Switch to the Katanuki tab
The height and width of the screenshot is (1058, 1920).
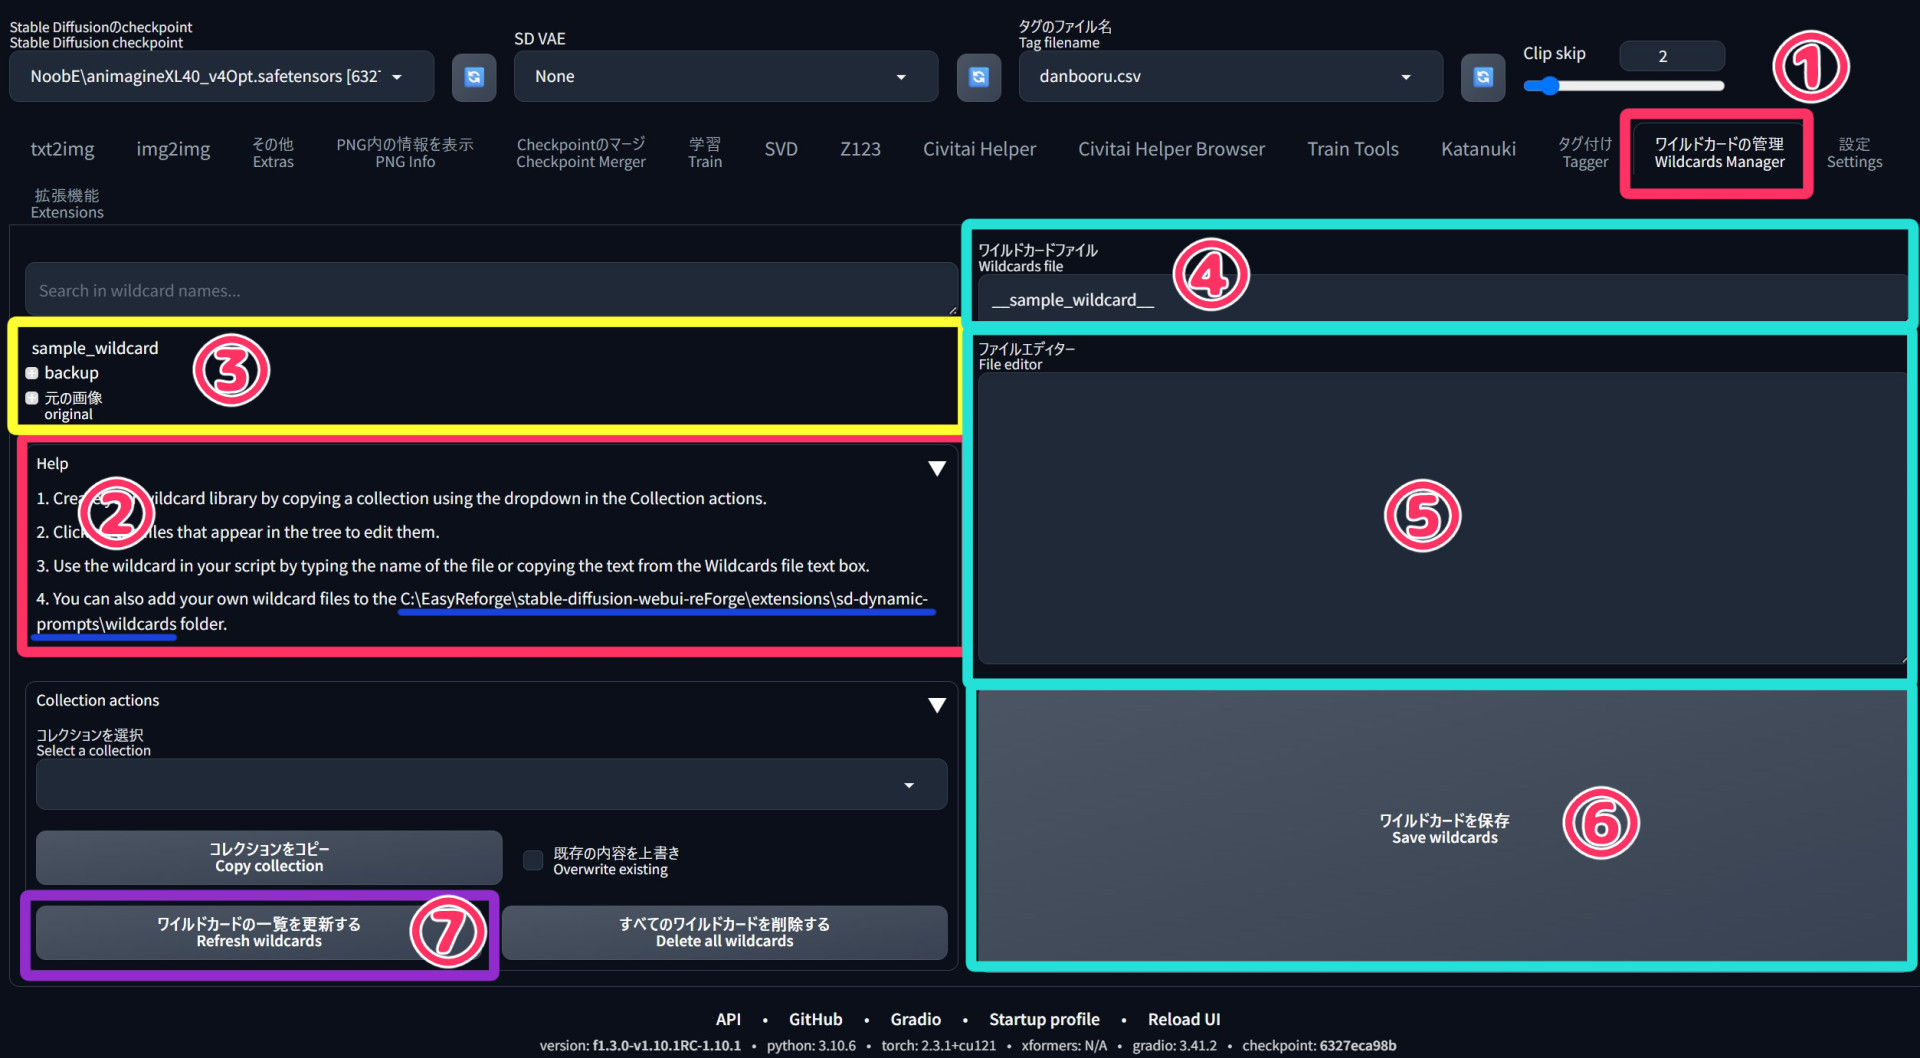click(x=1478, y=150)
